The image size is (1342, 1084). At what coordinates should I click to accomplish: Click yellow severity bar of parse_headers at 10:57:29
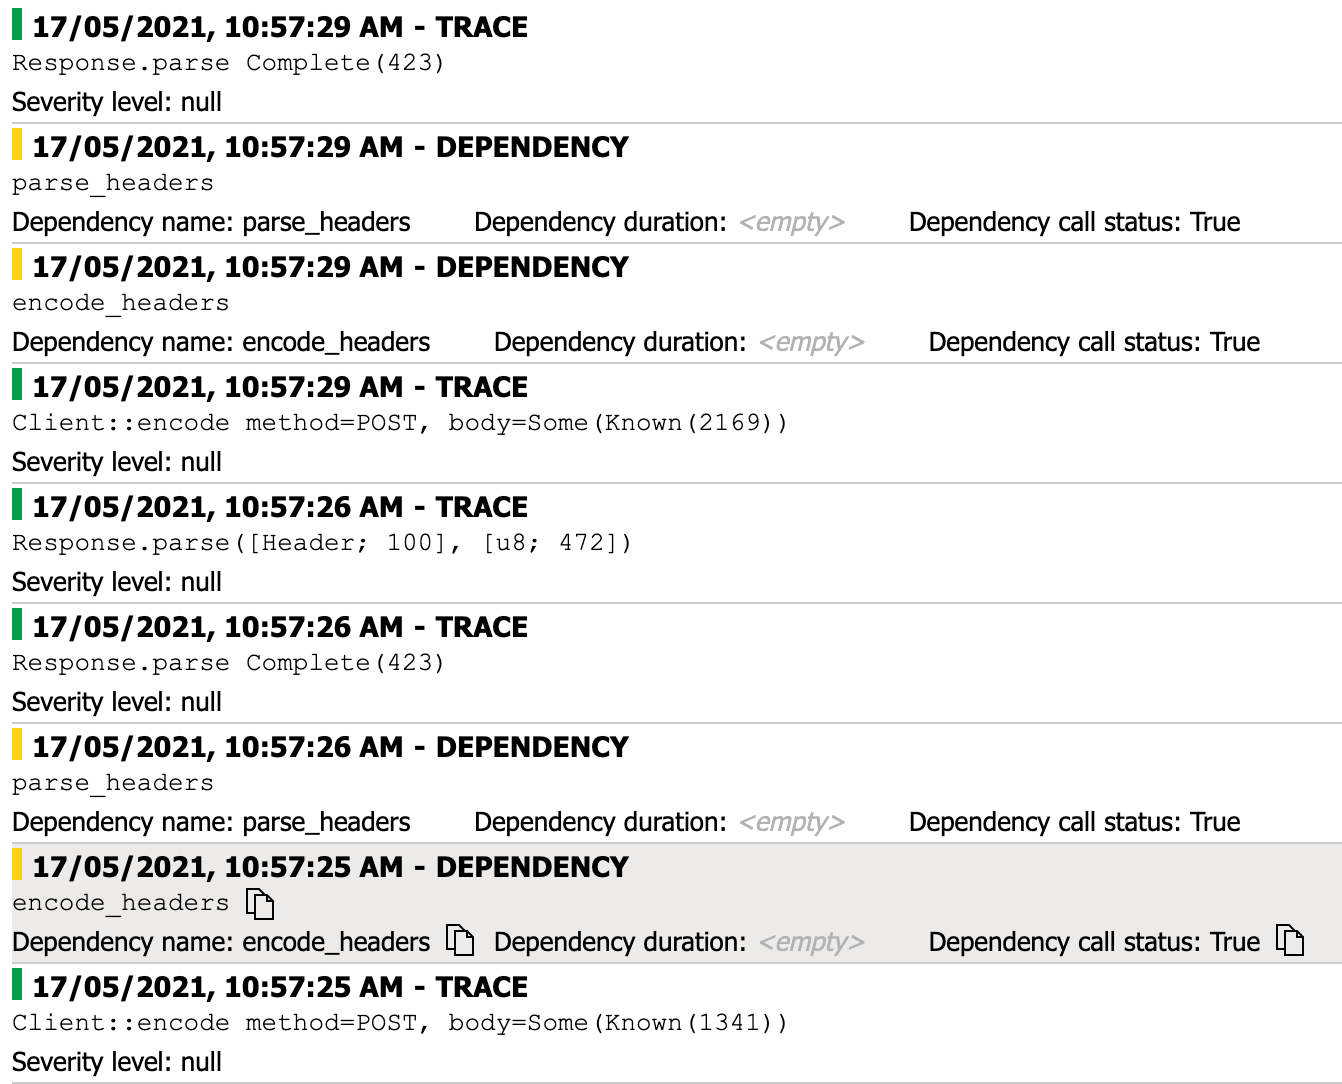[17, 146]
